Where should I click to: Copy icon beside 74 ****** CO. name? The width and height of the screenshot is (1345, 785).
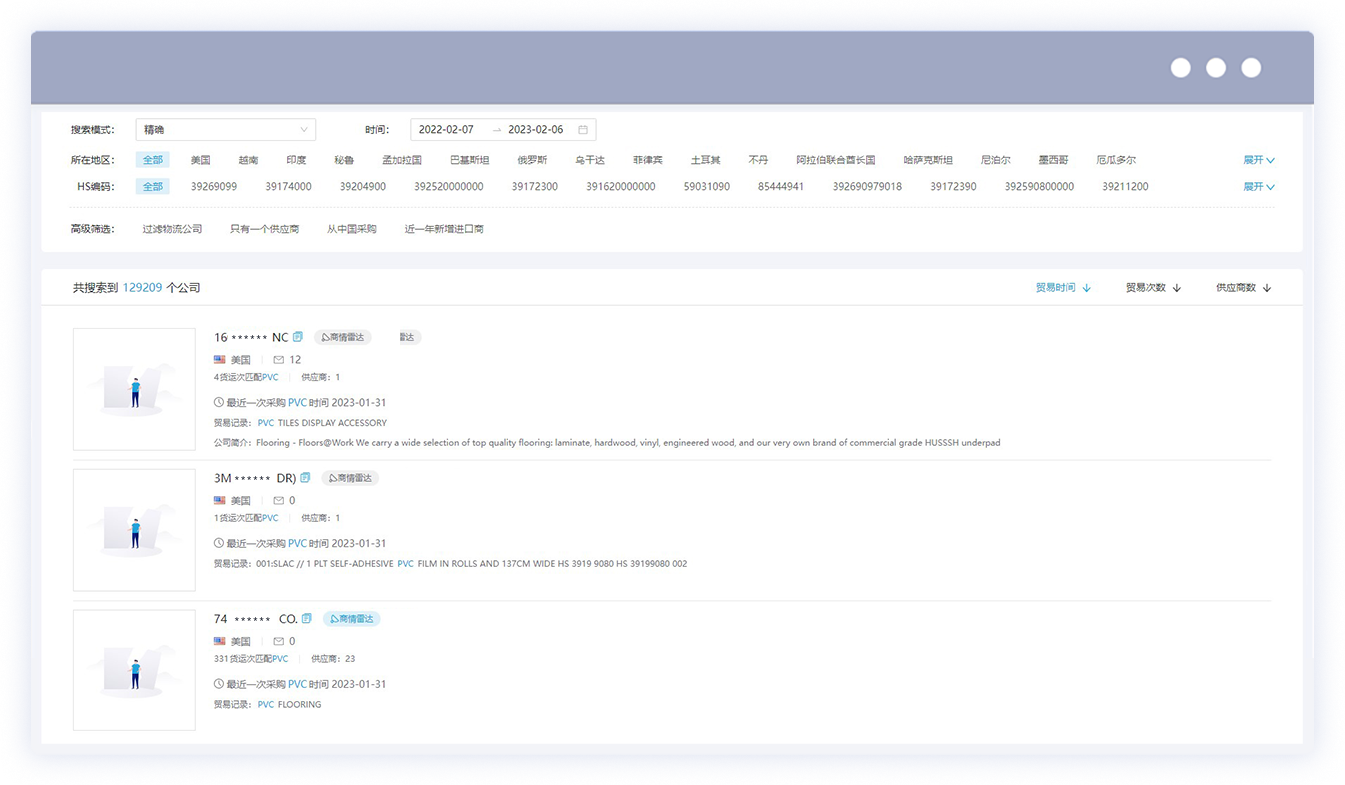[307, 619]
